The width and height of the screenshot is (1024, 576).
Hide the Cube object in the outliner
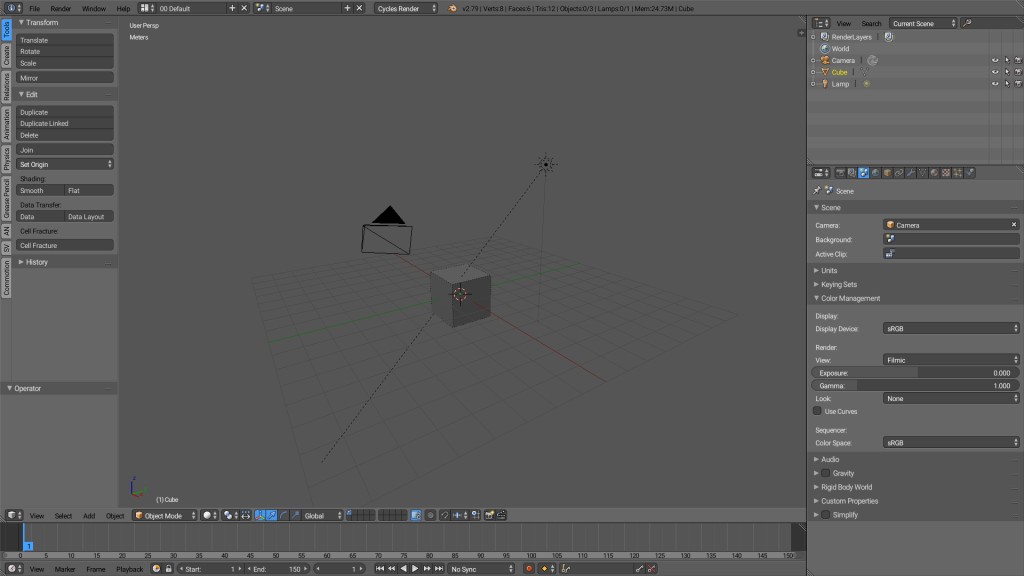coord(995,72)
